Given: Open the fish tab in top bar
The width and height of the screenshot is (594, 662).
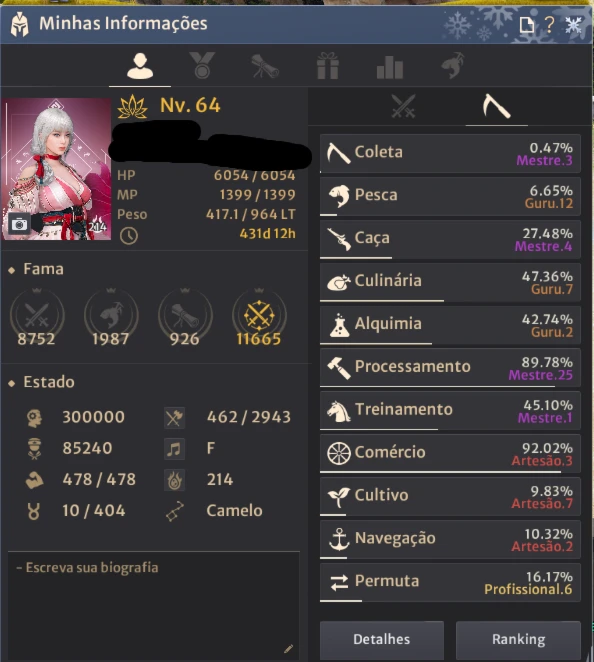Looking at the screenshot, I should [x=453, y=65].
